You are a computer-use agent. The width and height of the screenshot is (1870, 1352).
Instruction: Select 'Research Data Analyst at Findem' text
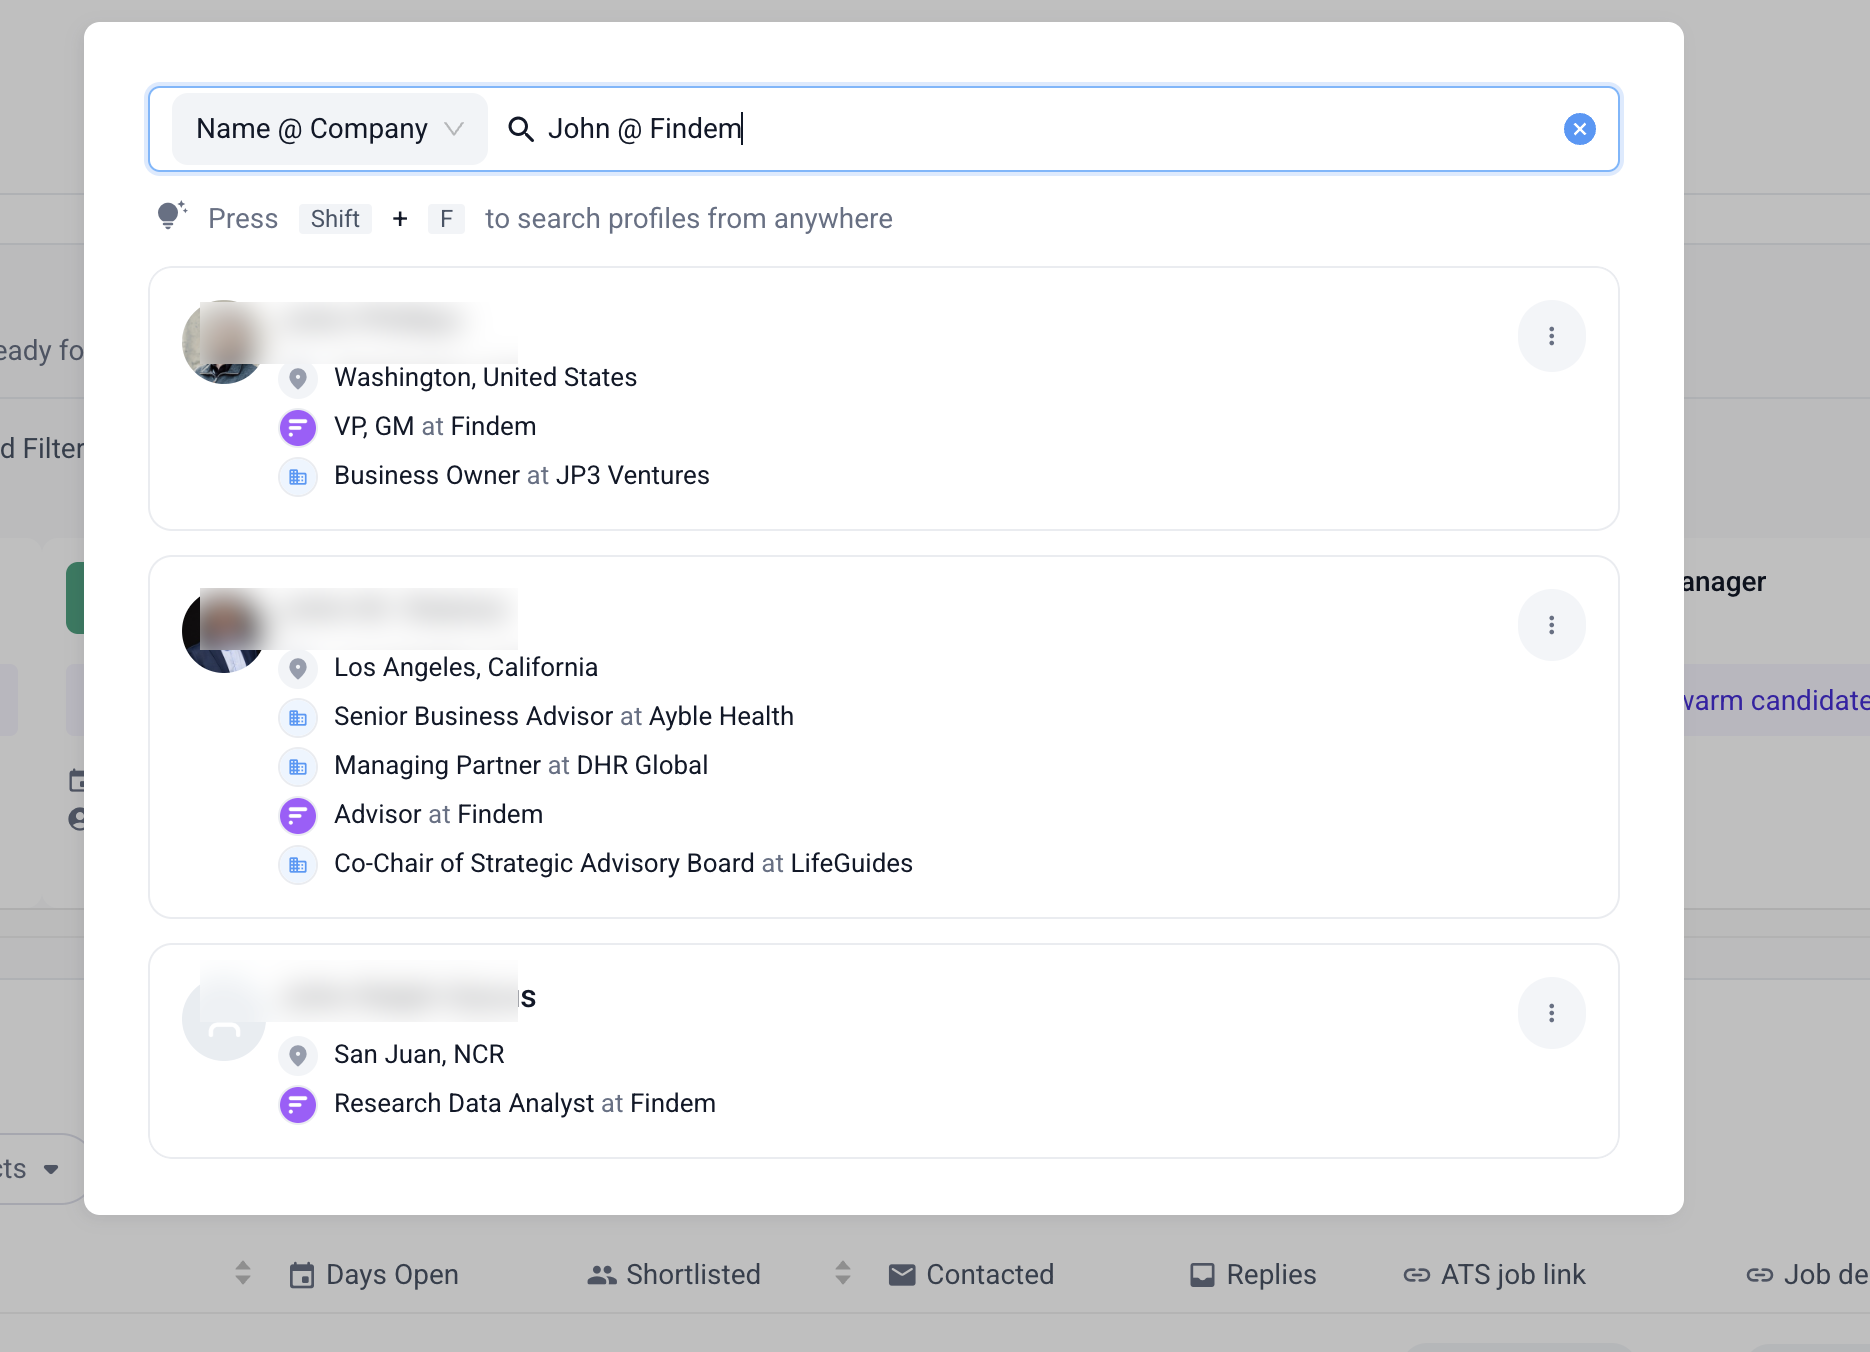pyautogui.click(x=525, y=1104)
